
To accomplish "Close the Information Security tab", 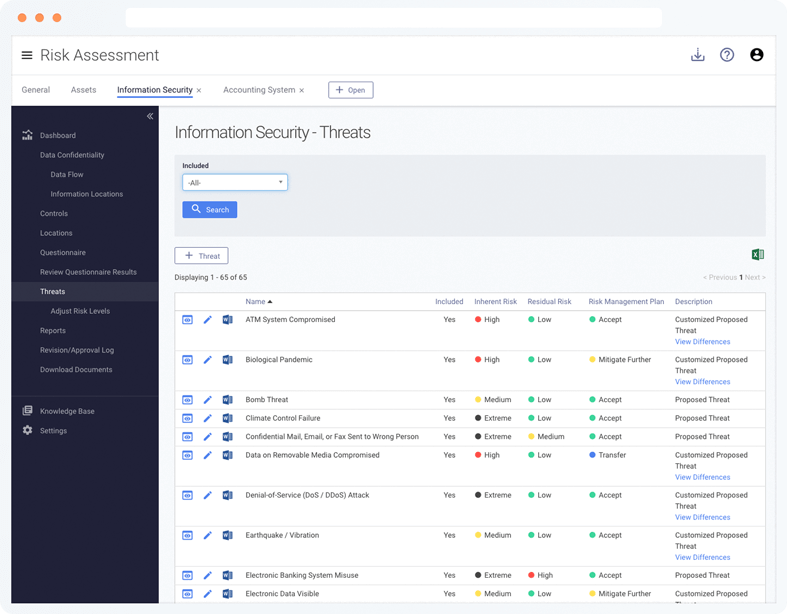I will point(199,90).
